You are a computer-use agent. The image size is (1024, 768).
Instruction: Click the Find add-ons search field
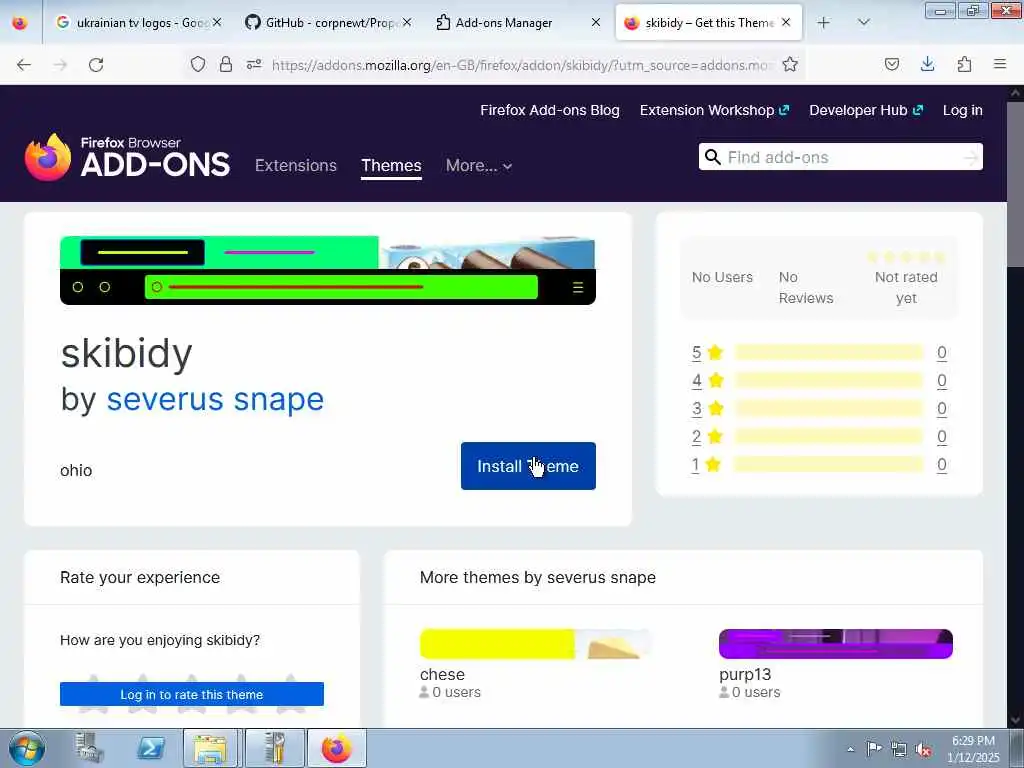[842, 157]
